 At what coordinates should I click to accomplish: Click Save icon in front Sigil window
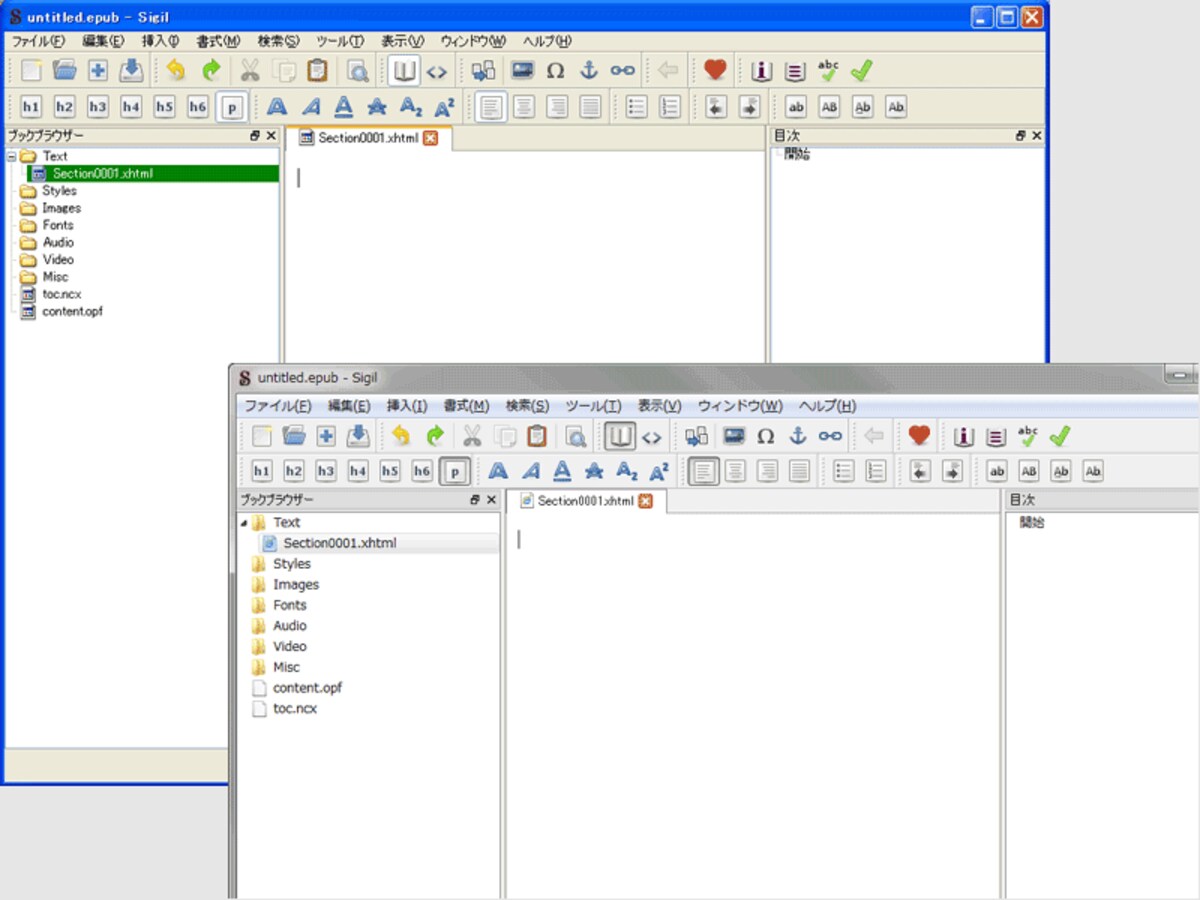click(358, 436)
